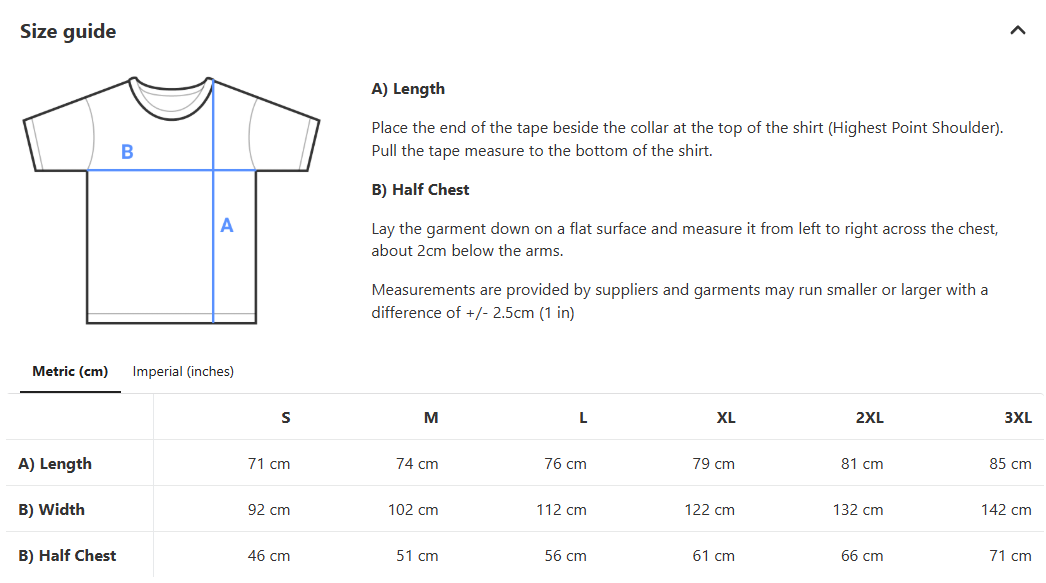Click the A) Length description heading
Image resolution: width=1046 pixels, height=583 pixels.
408,89
